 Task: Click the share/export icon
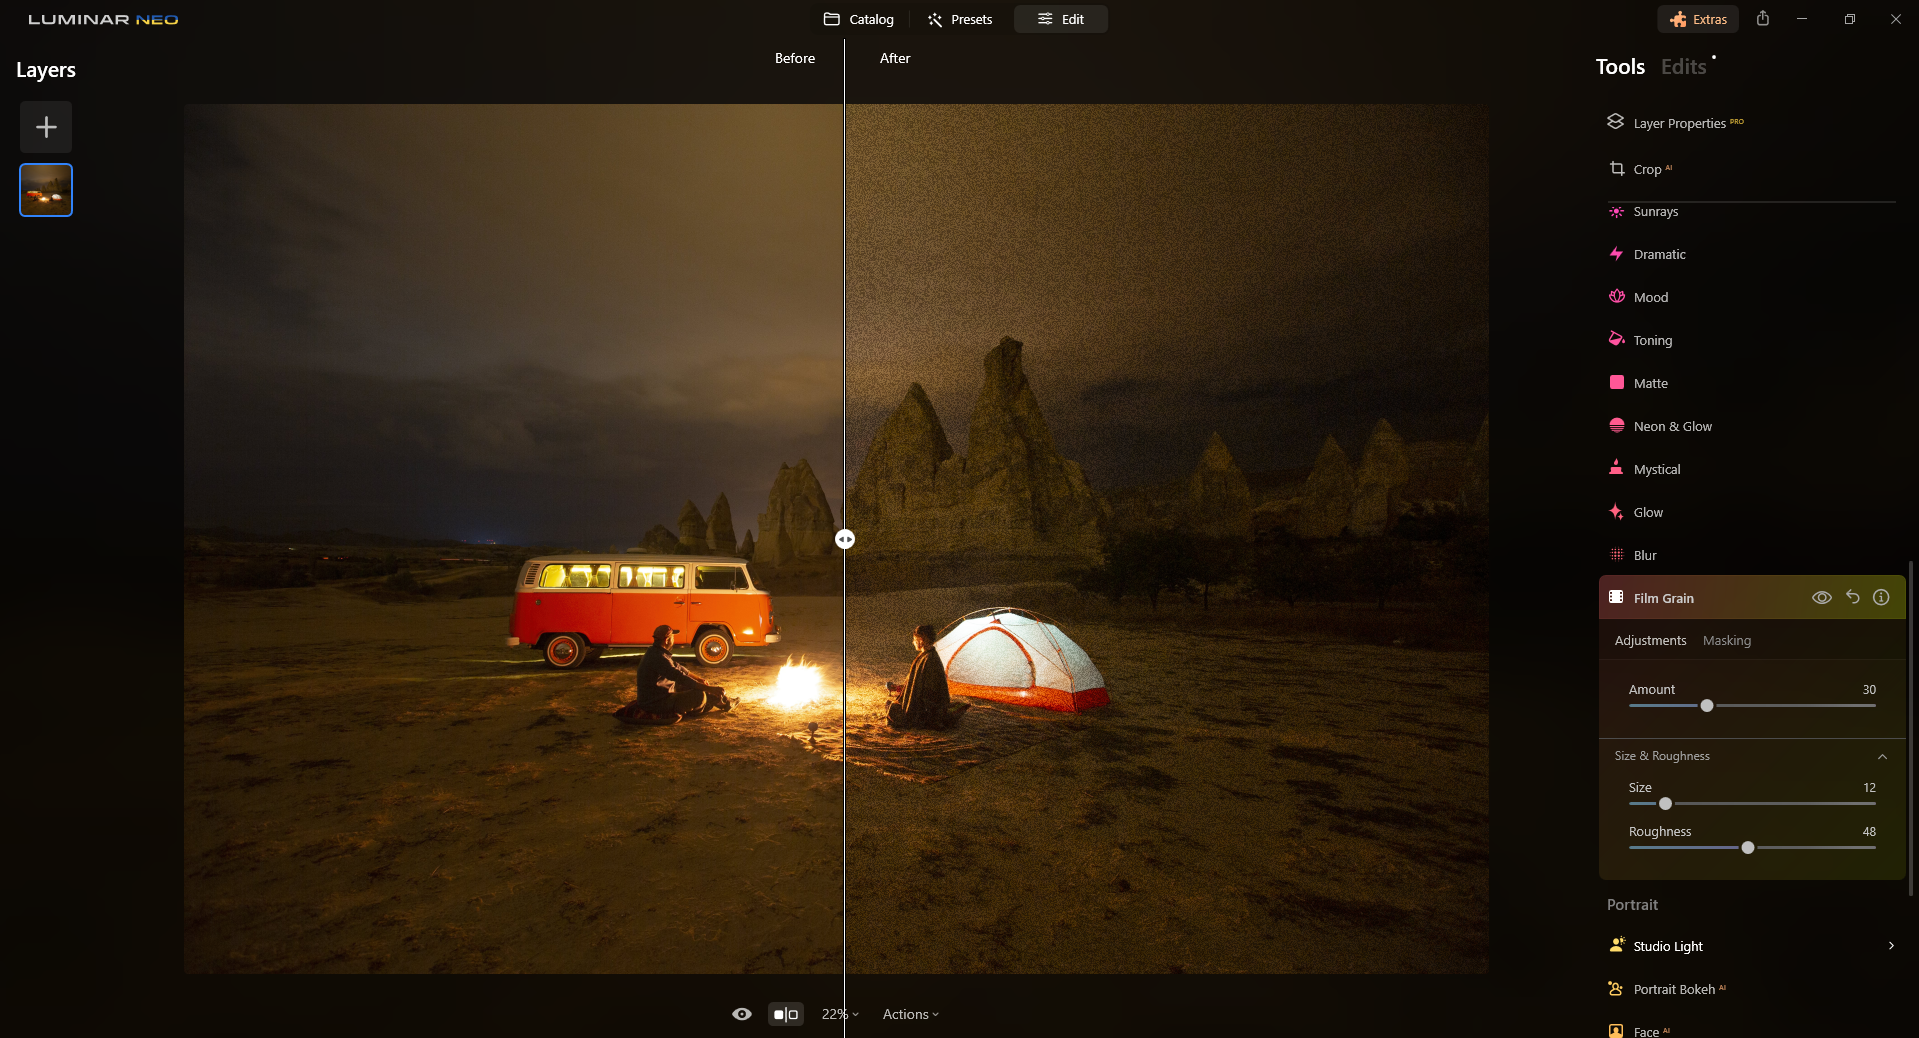coord(1763,19)
